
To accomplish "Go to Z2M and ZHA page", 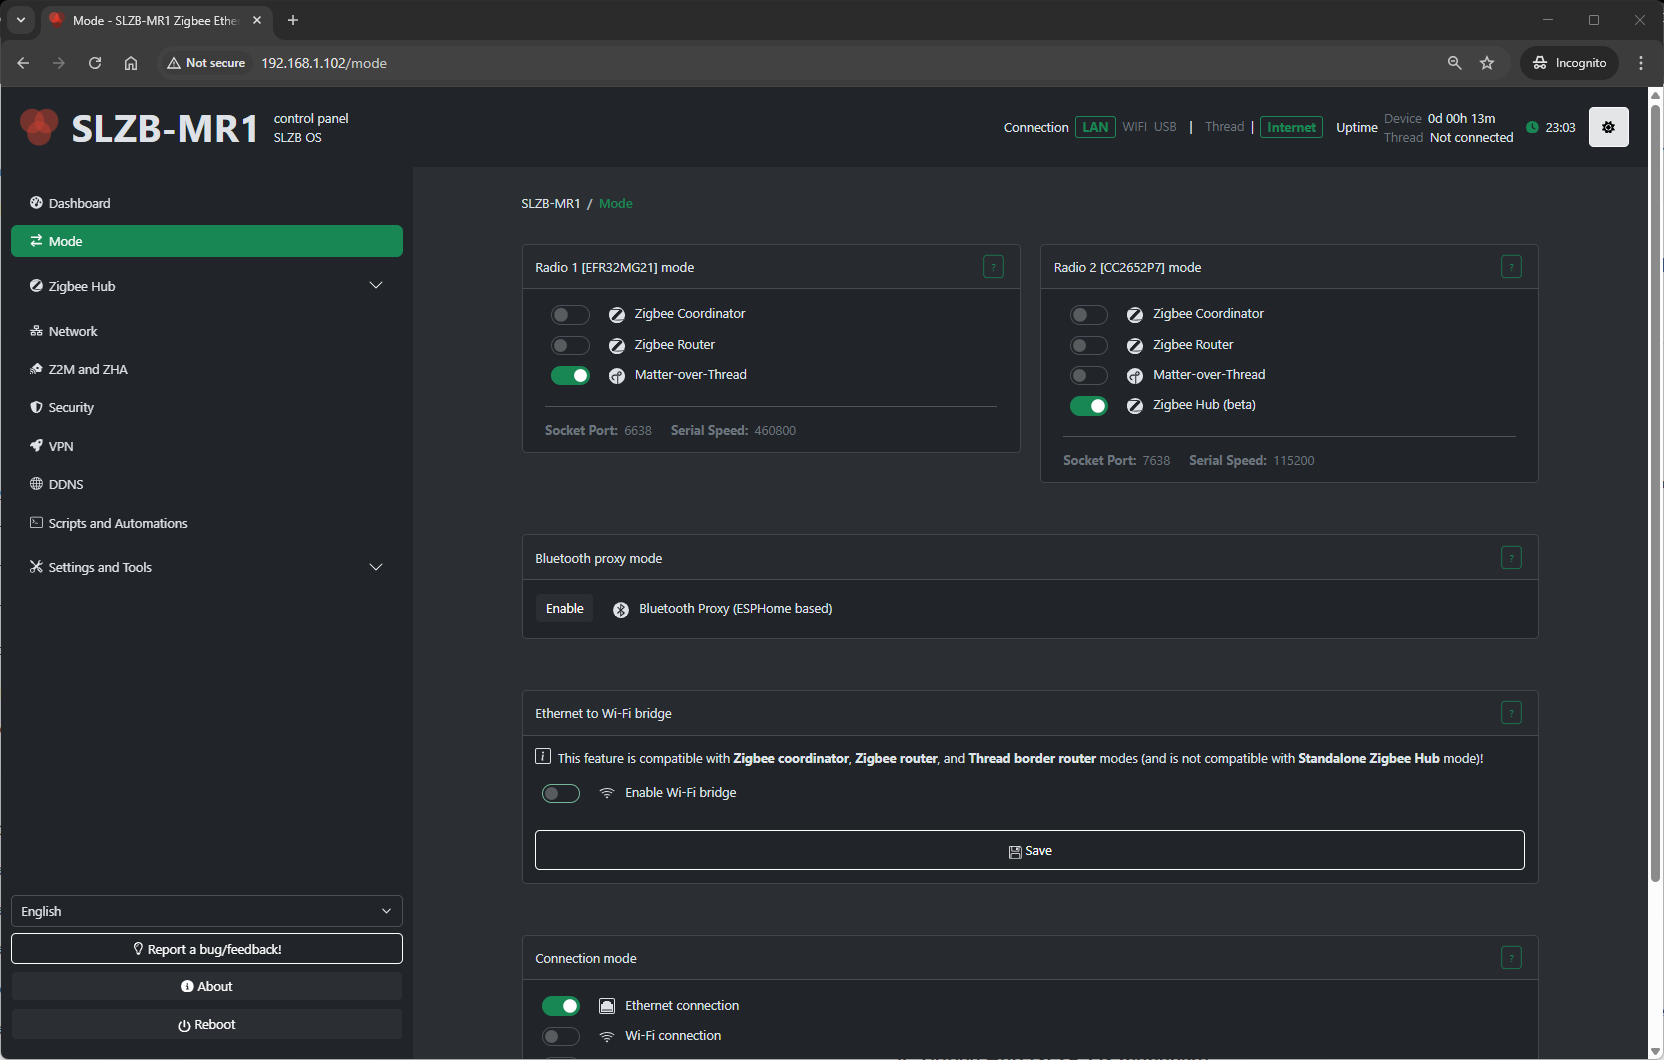I will click(88, 369).
